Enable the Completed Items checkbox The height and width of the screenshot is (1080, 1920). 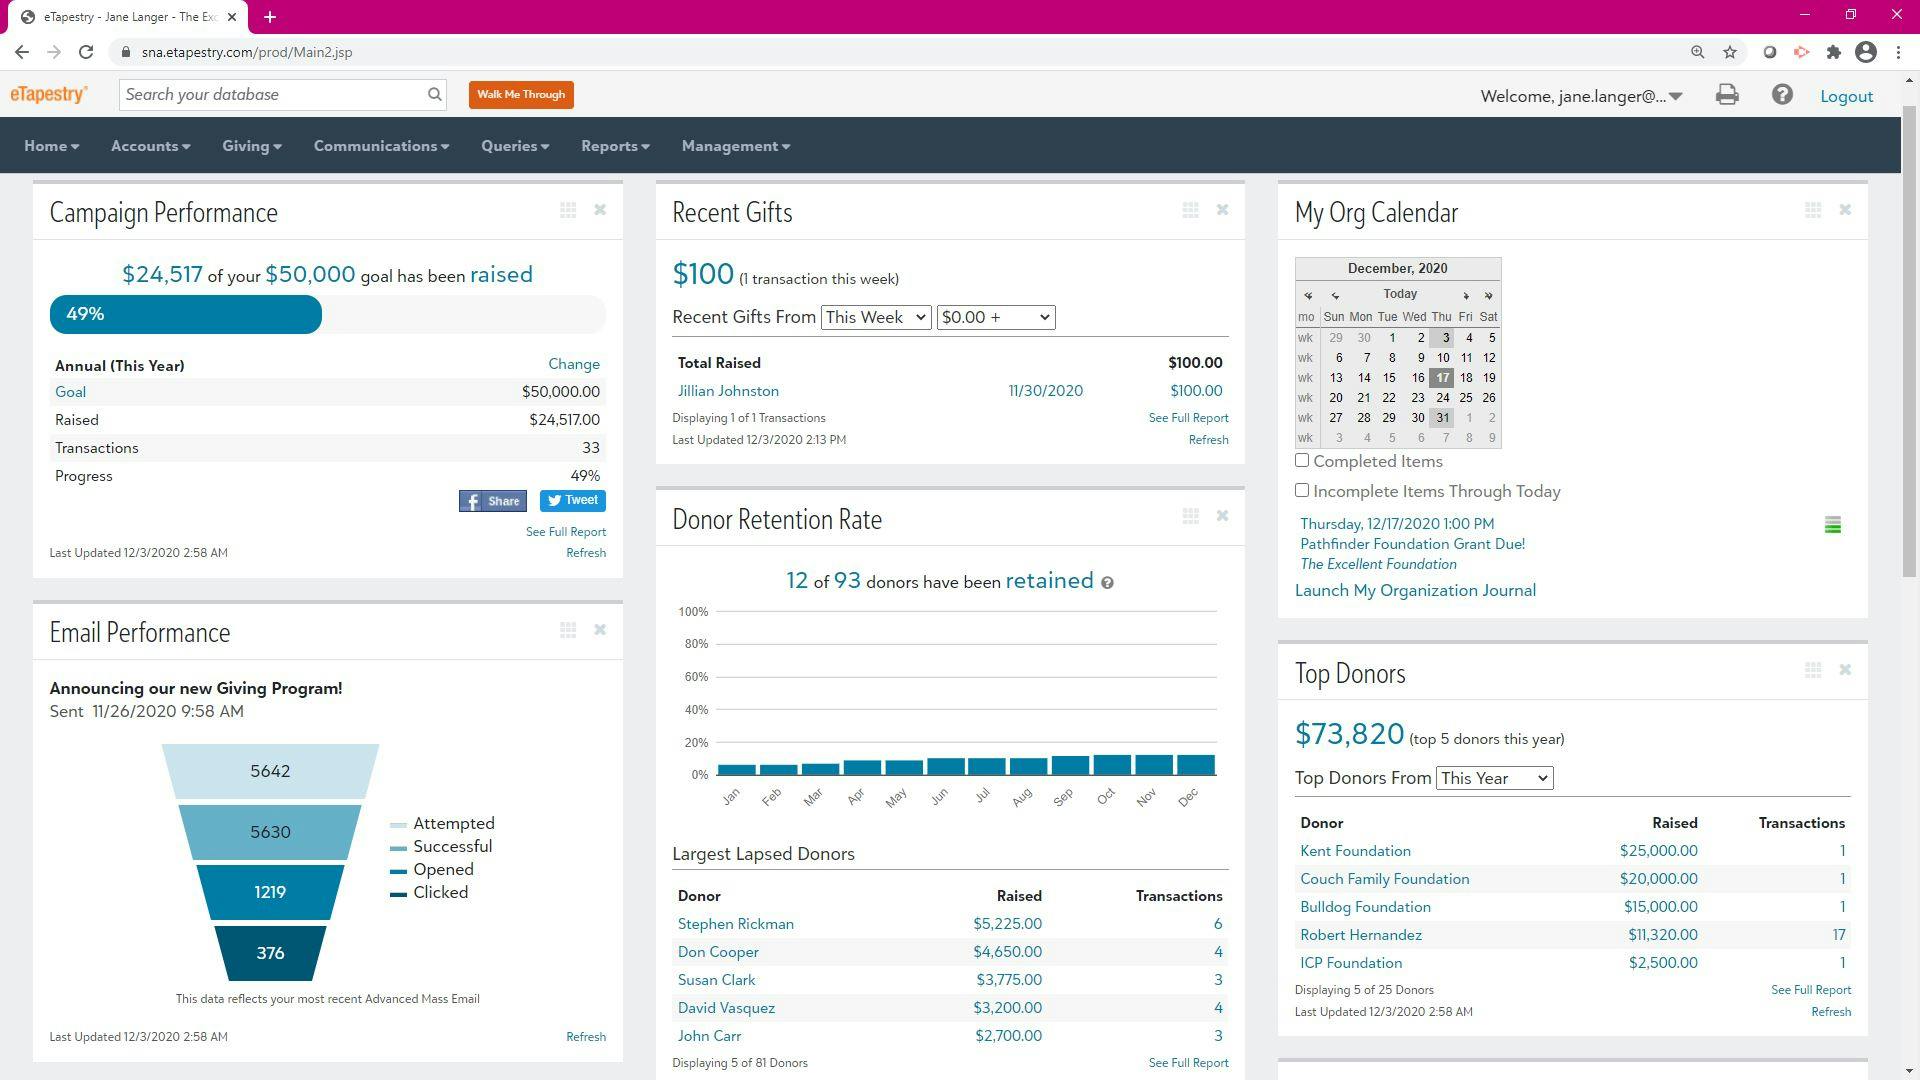[1302, 460]
